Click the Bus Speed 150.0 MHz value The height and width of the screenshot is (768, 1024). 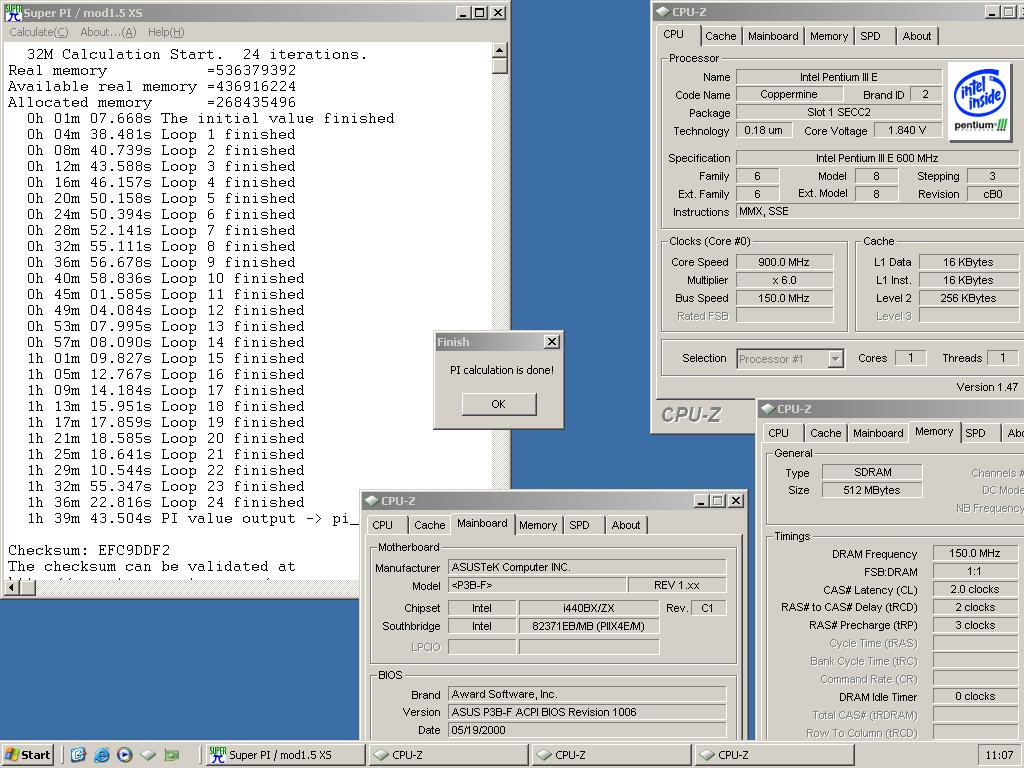click(784, 298)
